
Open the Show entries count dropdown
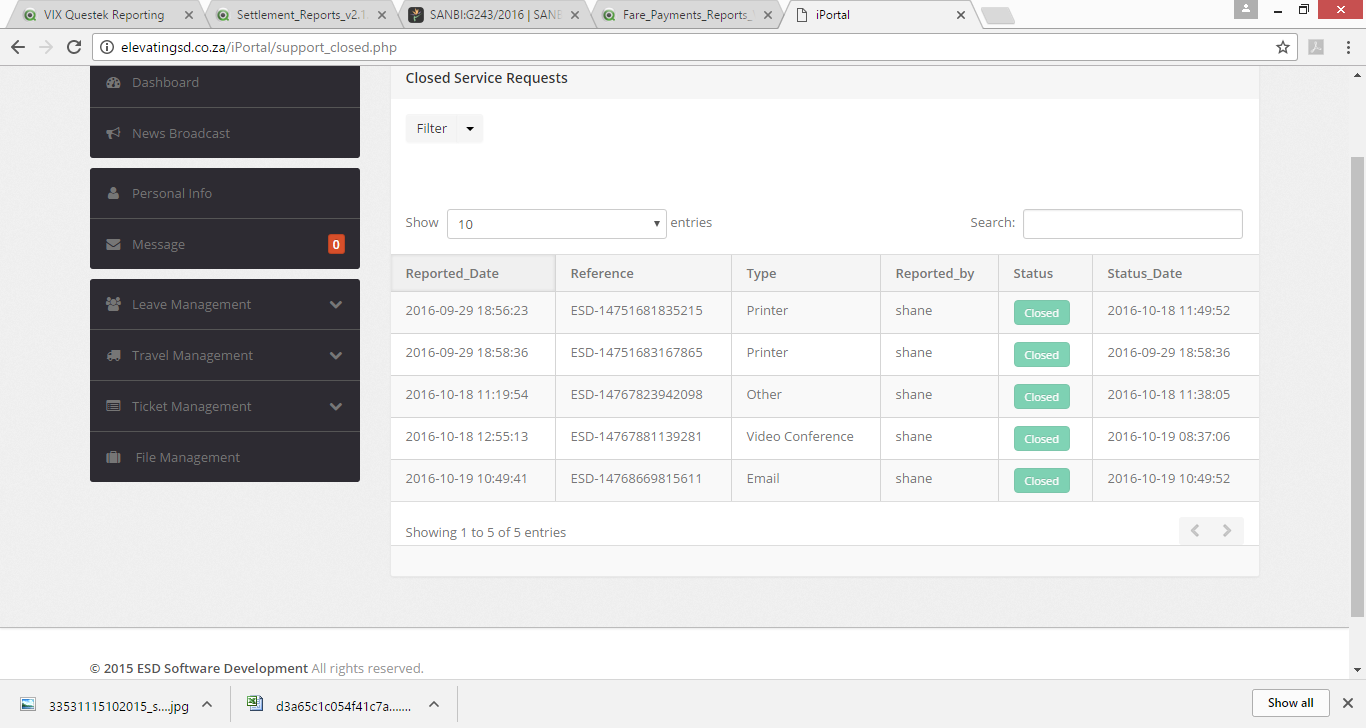(x=556, y=224)
